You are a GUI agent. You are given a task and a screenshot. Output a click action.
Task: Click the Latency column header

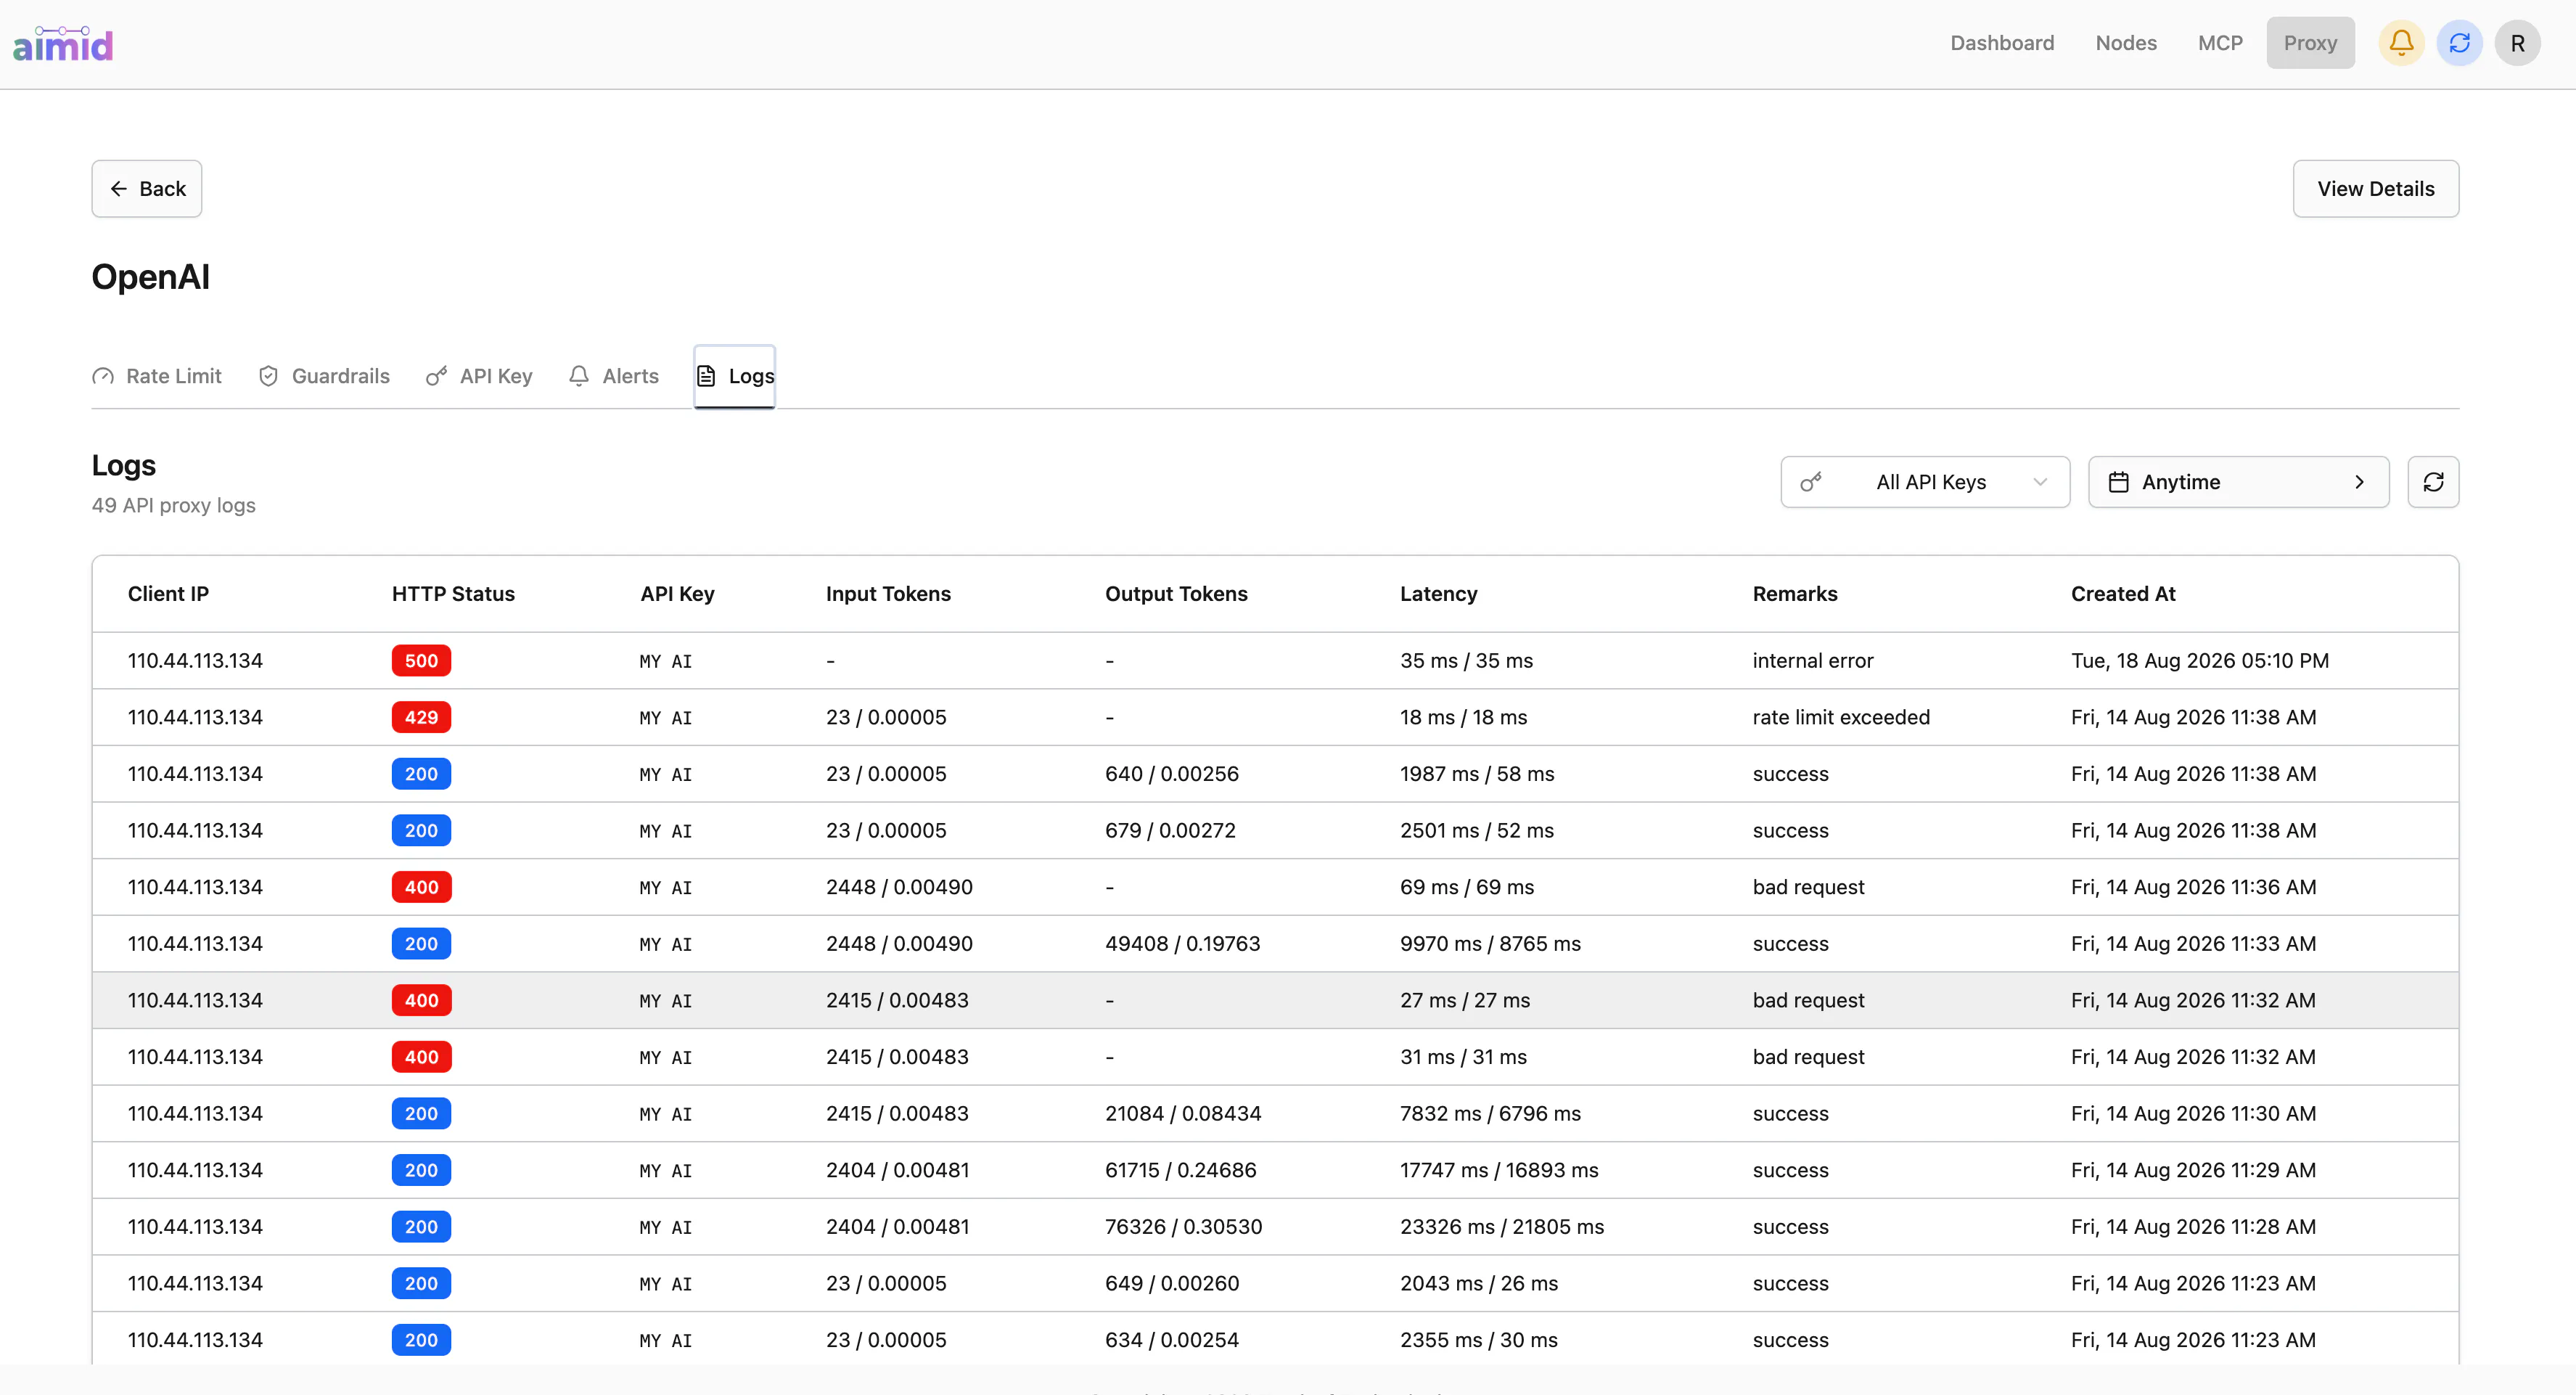pos(1438,594)
